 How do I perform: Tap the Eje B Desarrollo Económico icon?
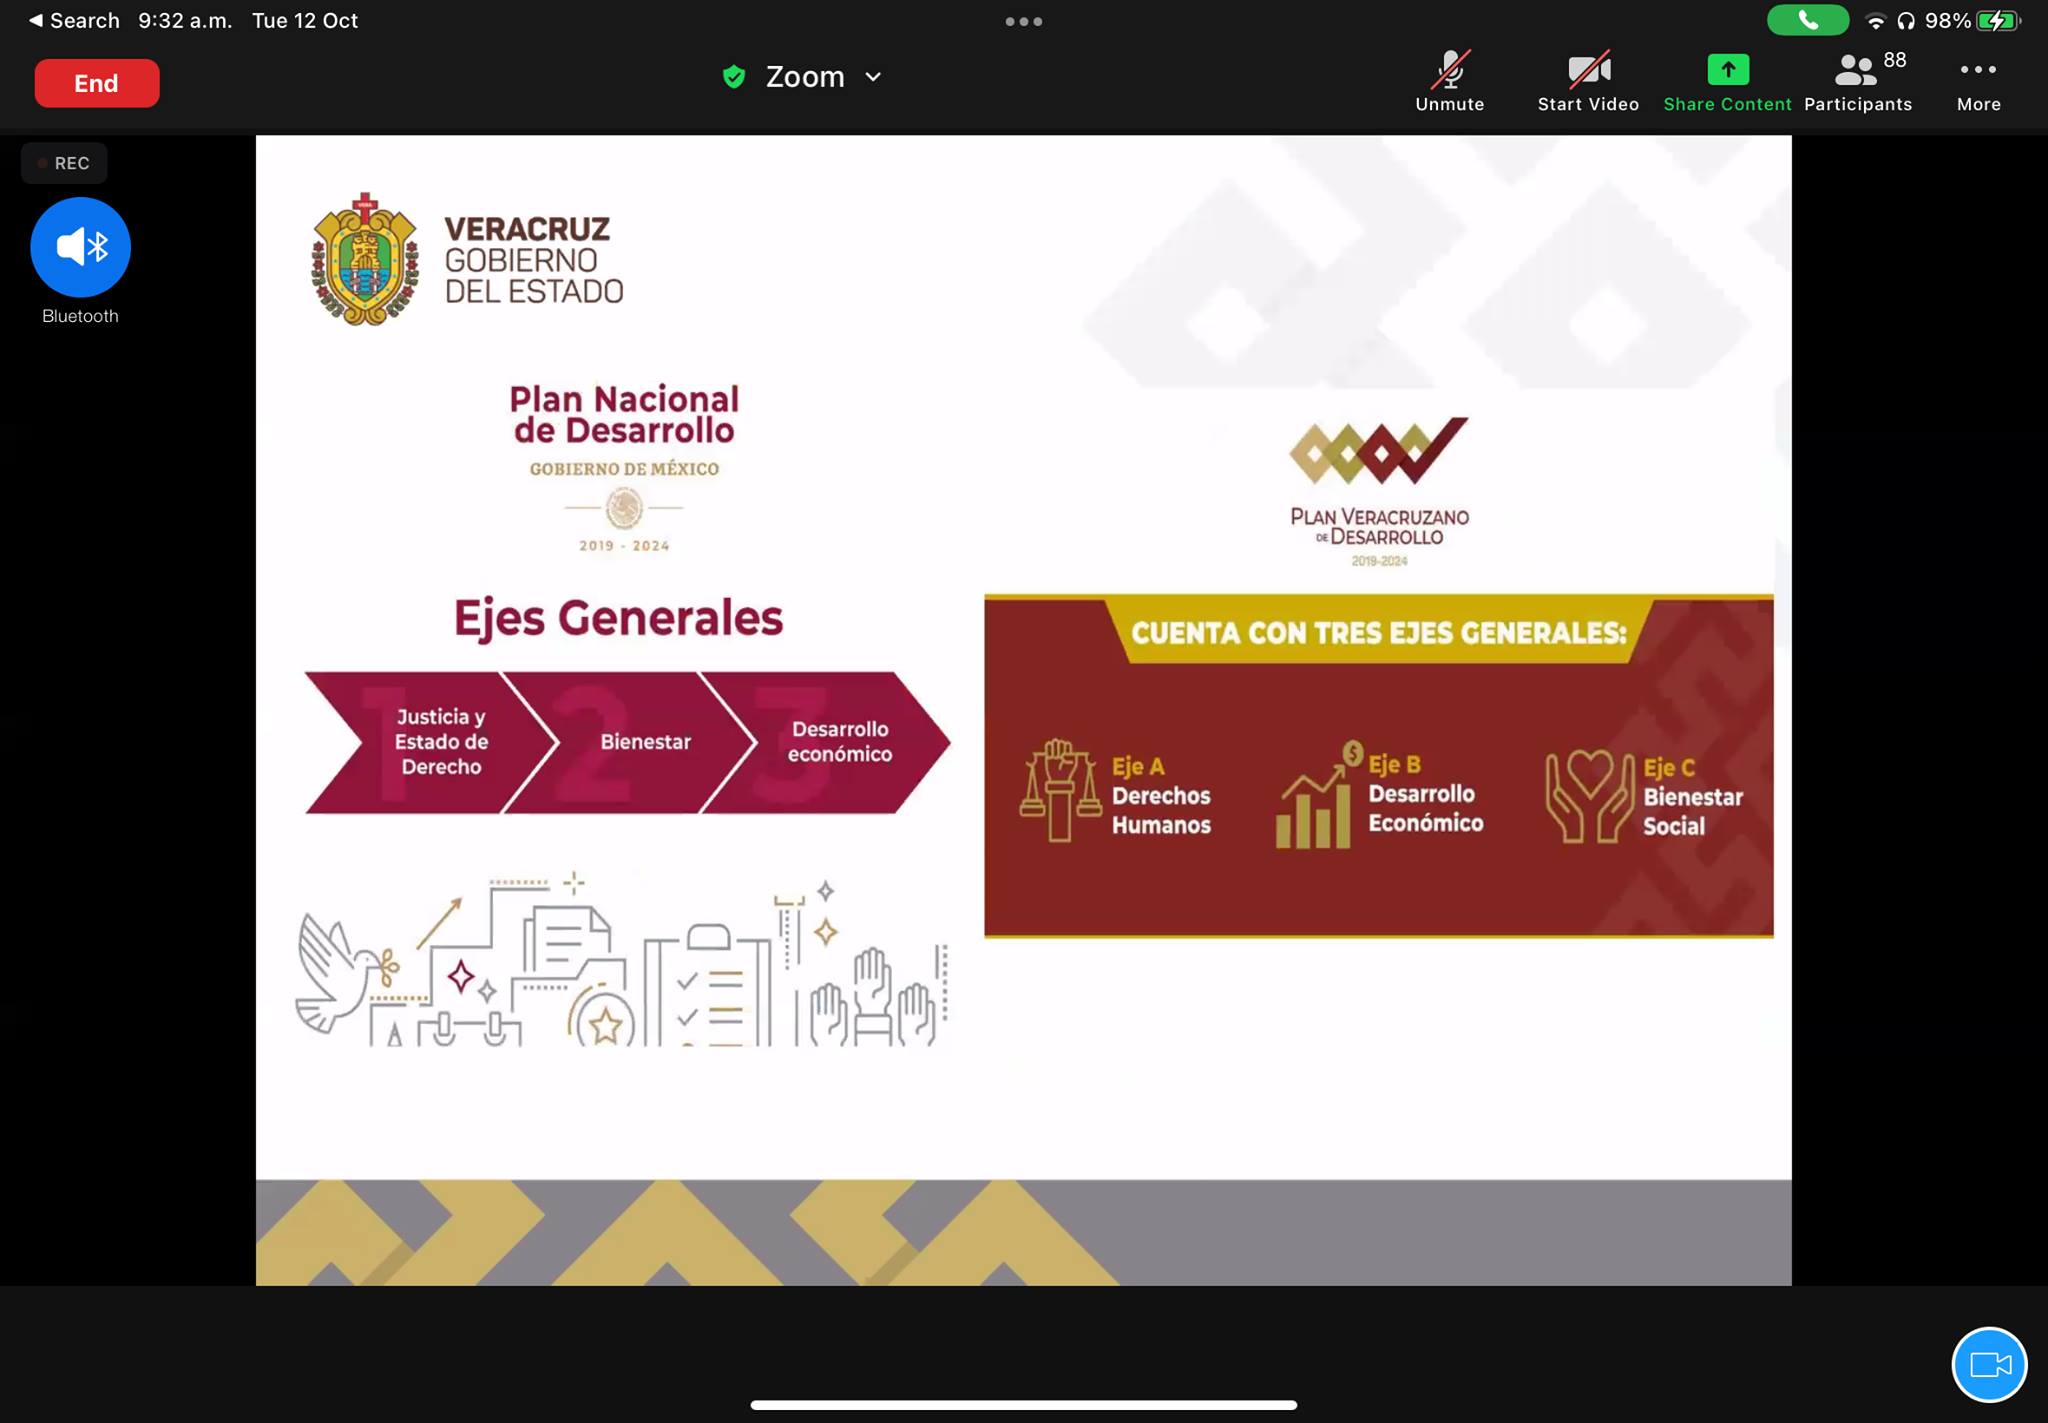pos(1317,797)
